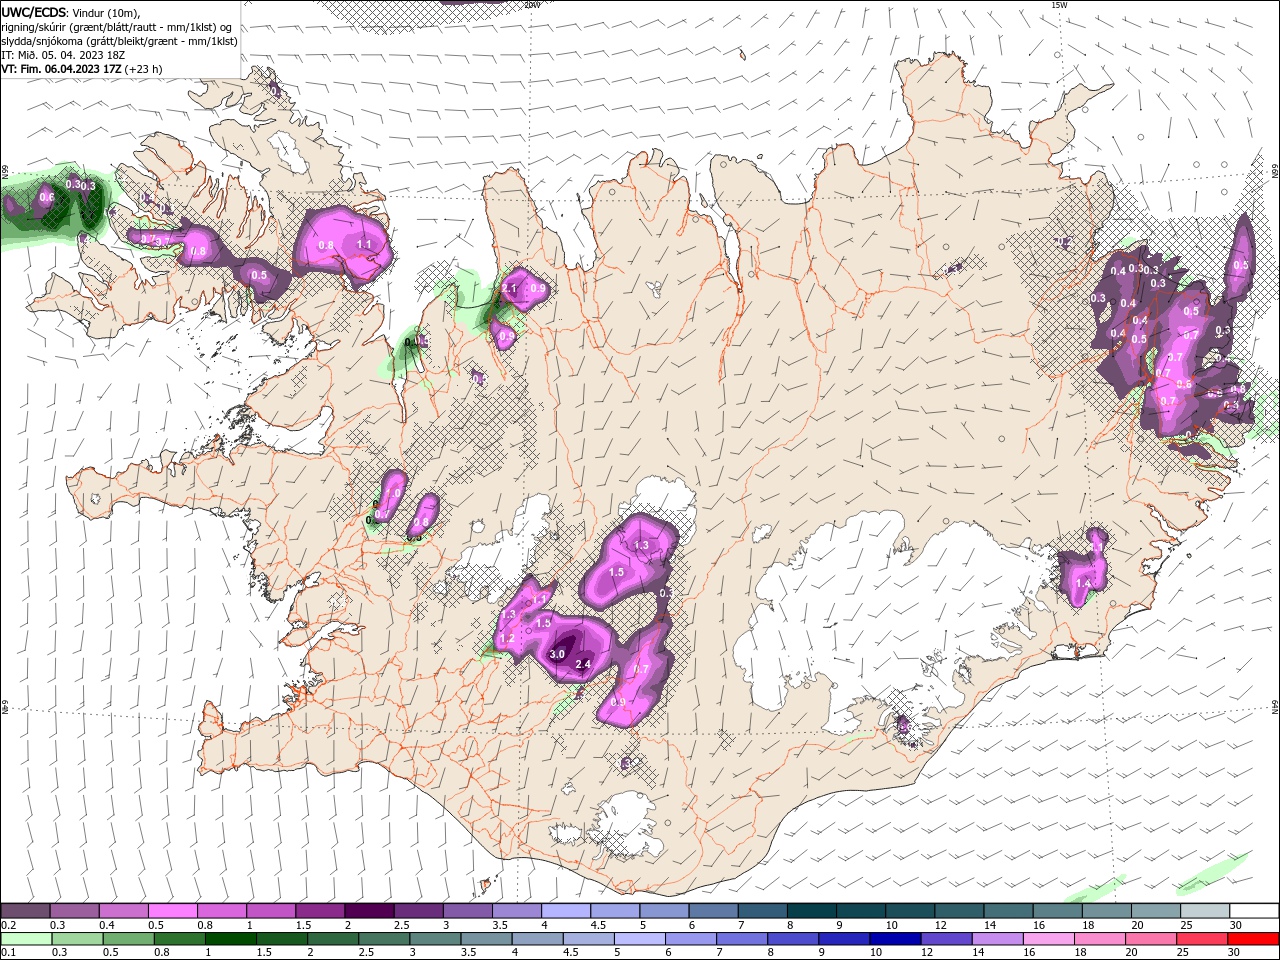Click the '3.5' label in upper legend row
The height and width of the screenshot is (960, 1280).
point(498,925)
